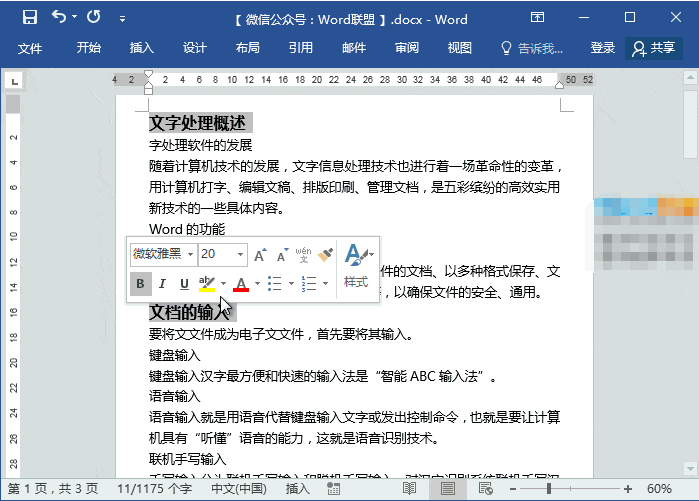The height and width of the screenshot is (501, 699).
Task: Click word count 11/1175 个字
Action: [154, 489]
